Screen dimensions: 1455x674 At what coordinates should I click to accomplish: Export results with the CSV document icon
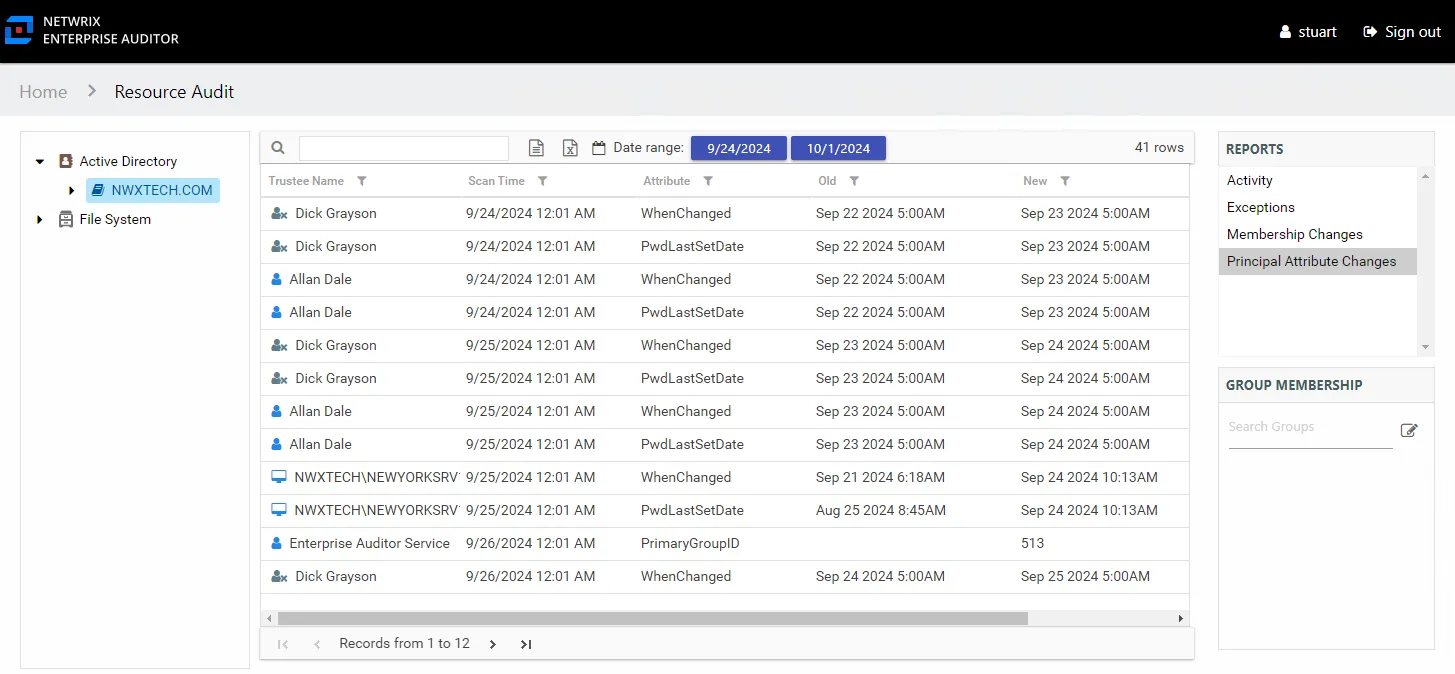click(537, 148)
